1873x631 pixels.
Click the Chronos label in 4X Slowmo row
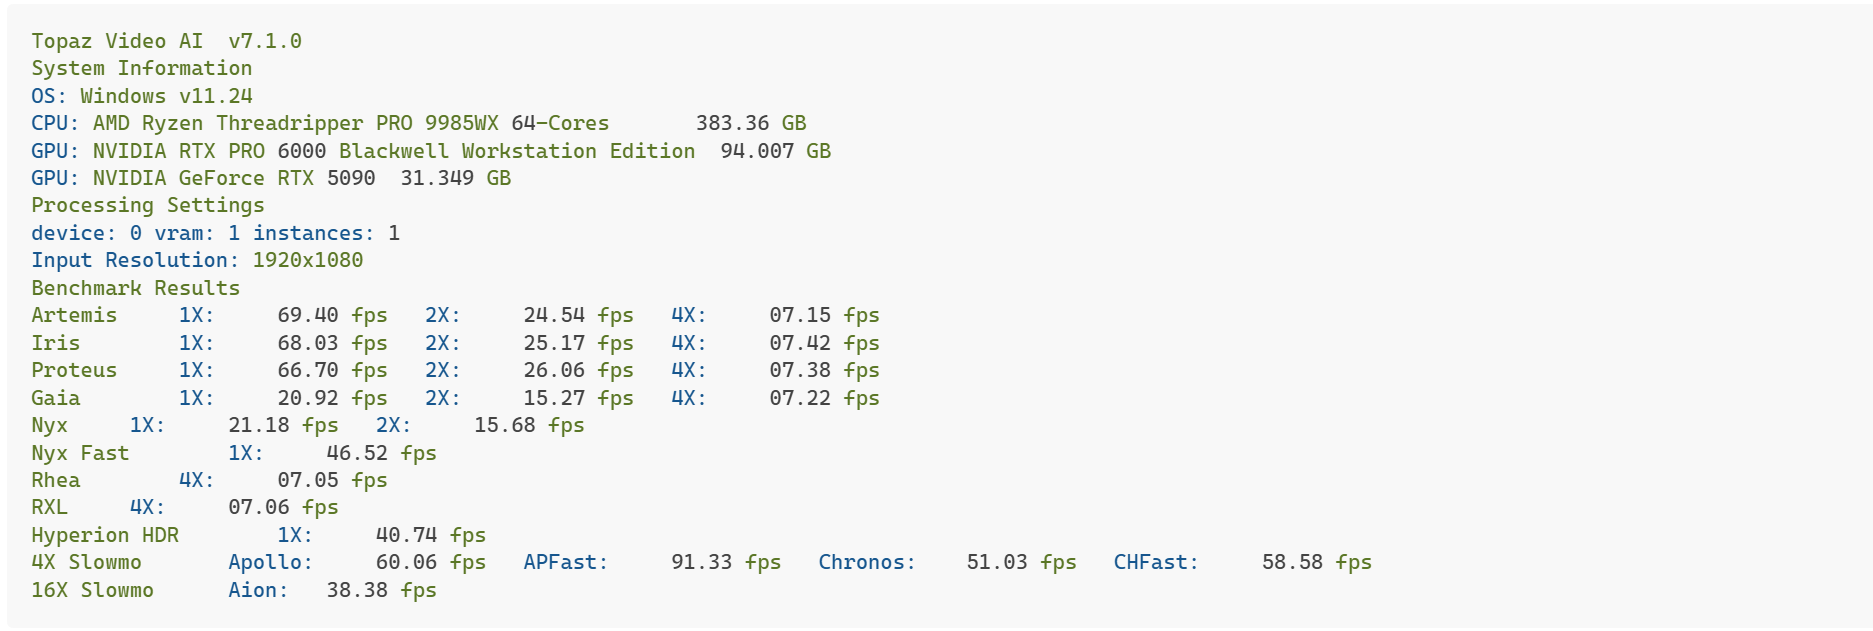pyautogui.click(x=866, y=562)
